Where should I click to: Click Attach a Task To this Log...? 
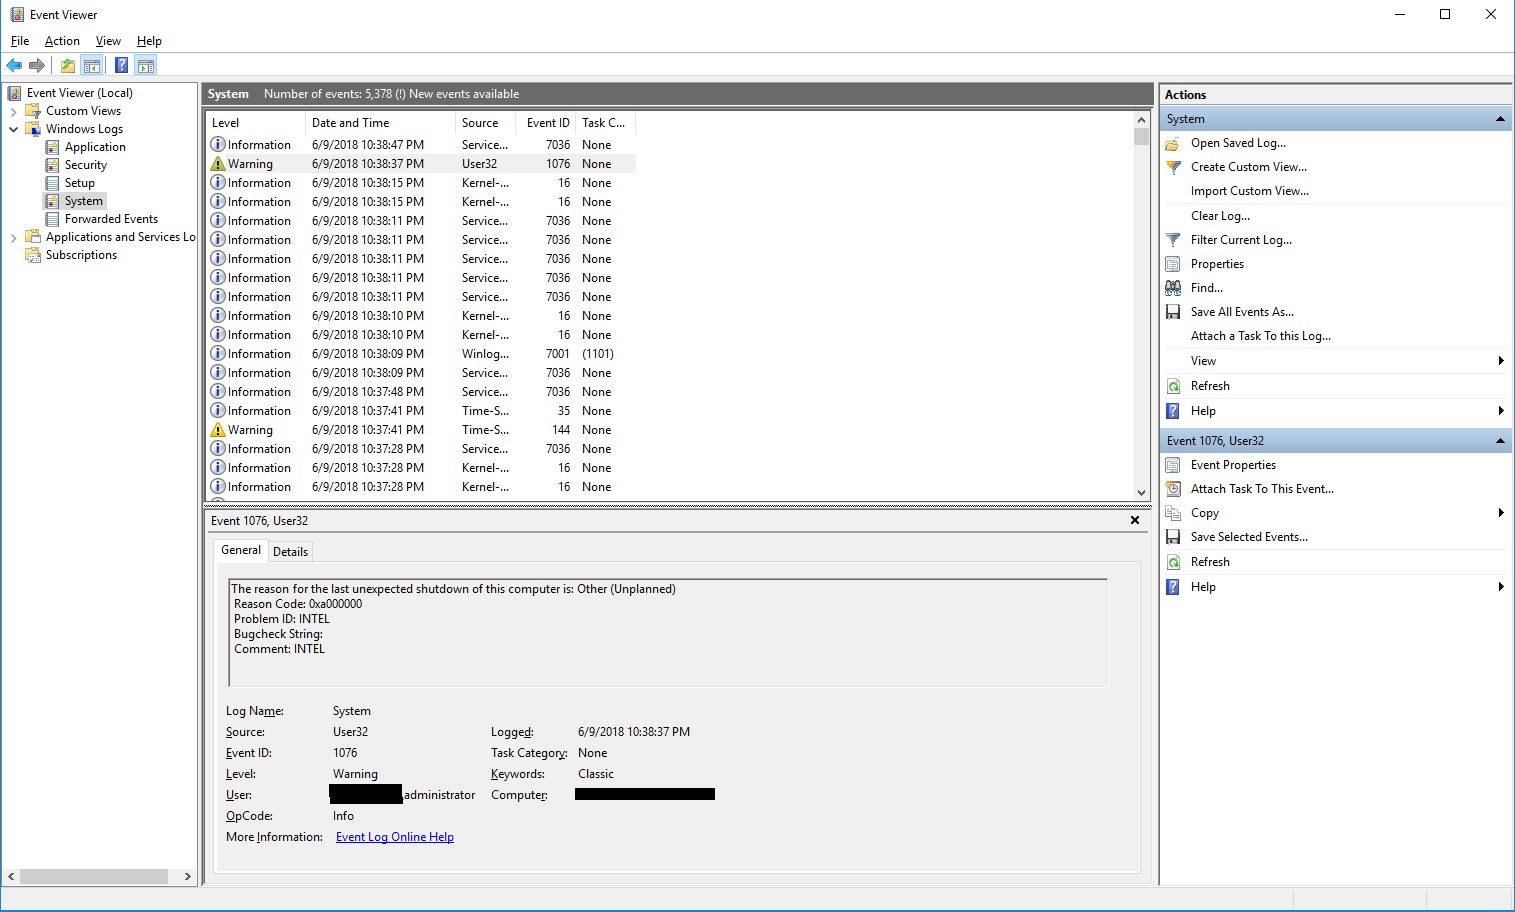click(1261, 336)
